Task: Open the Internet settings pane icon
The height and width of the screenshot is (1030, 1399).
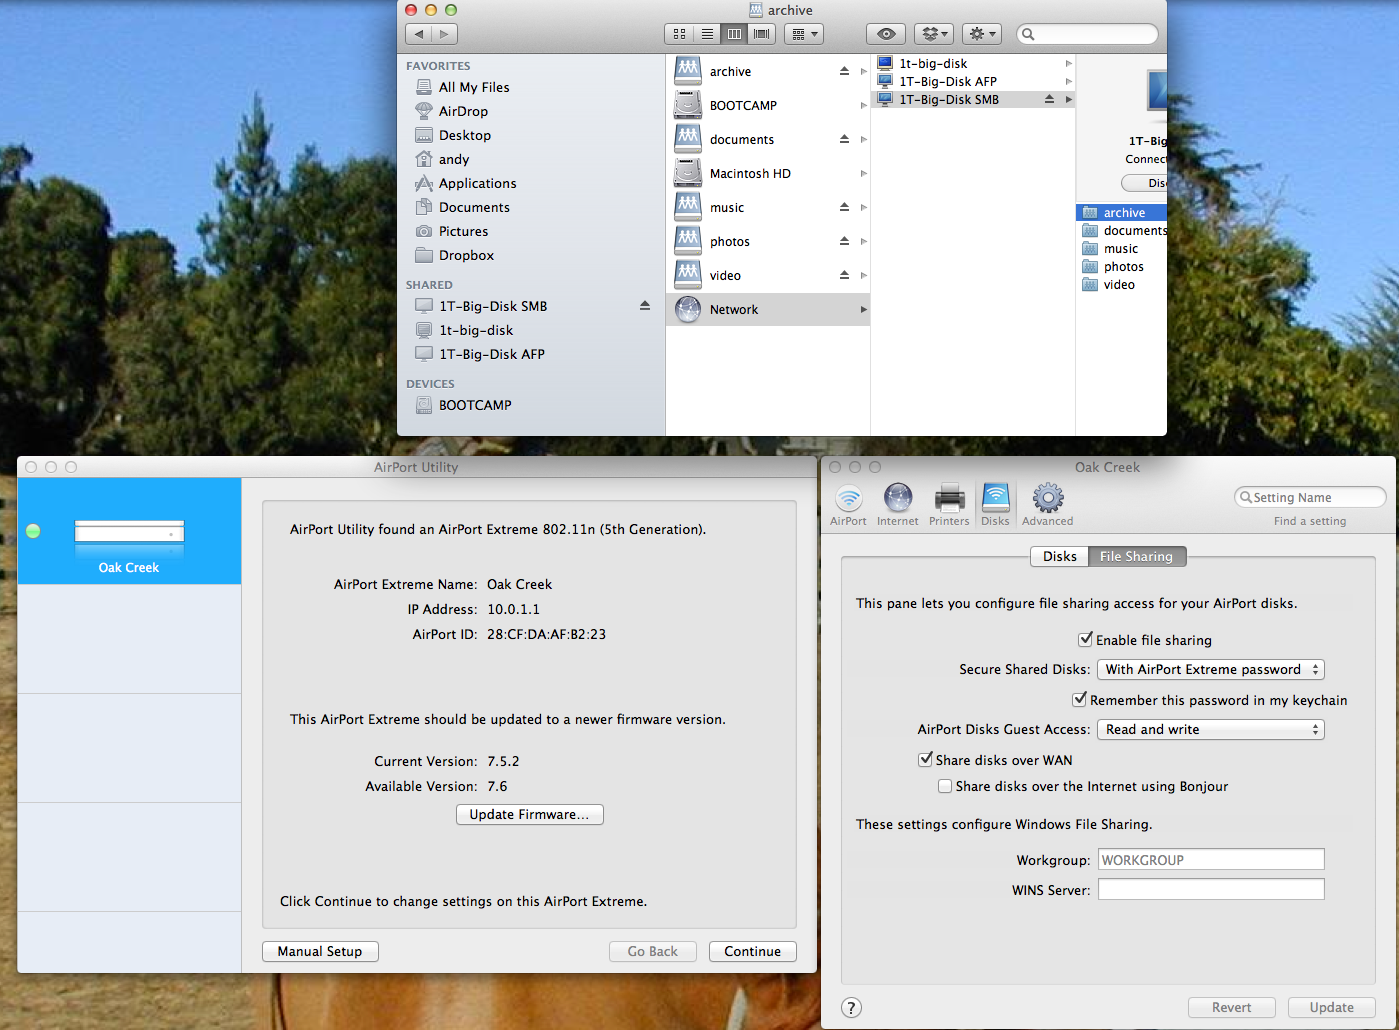Action: 897,505
